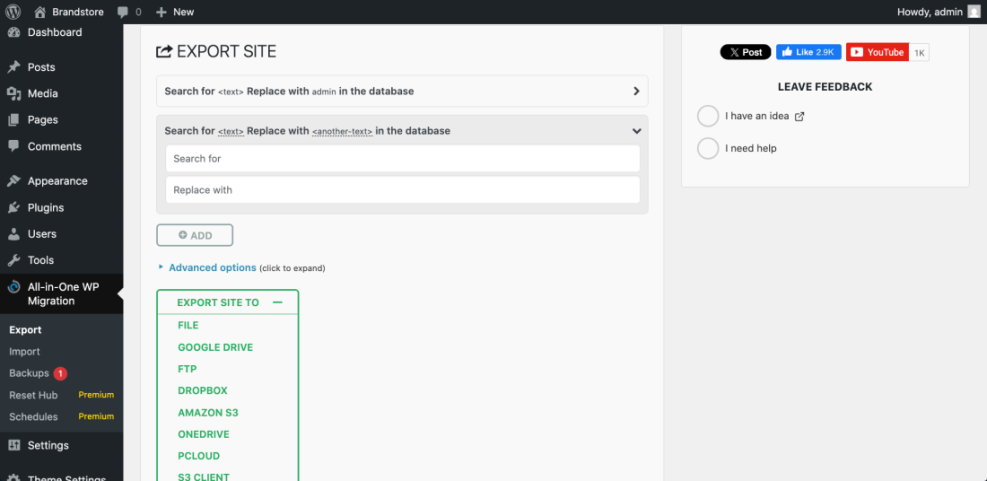Viewport: 987px width, 481px height.
Task: Click the Dashboard gauge icon in sidebar
Action: 14,32
